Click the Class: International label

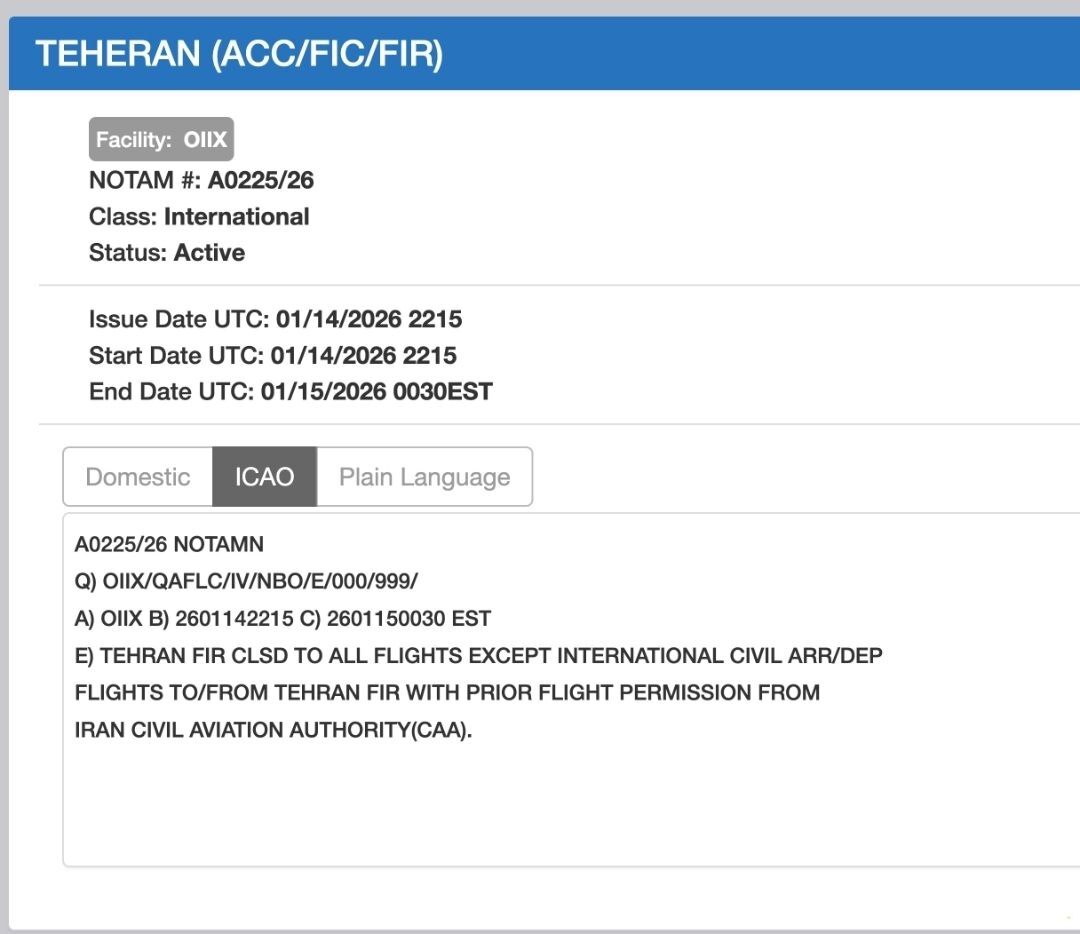[199, 216]
